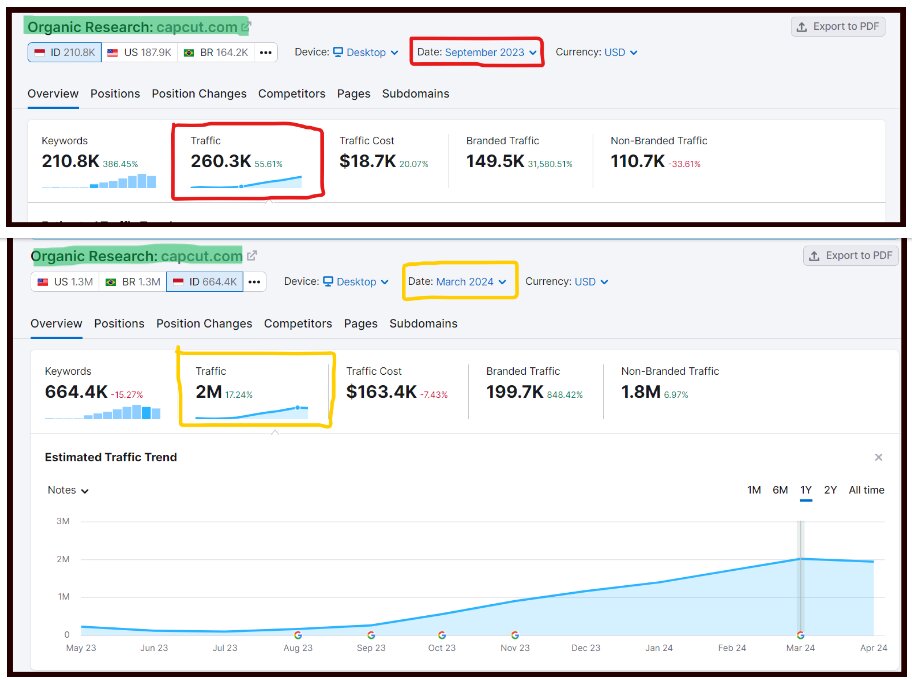Open more databases dots after BR 164.2K
Screen dimensions: 912x680
[x=266, y=52]
